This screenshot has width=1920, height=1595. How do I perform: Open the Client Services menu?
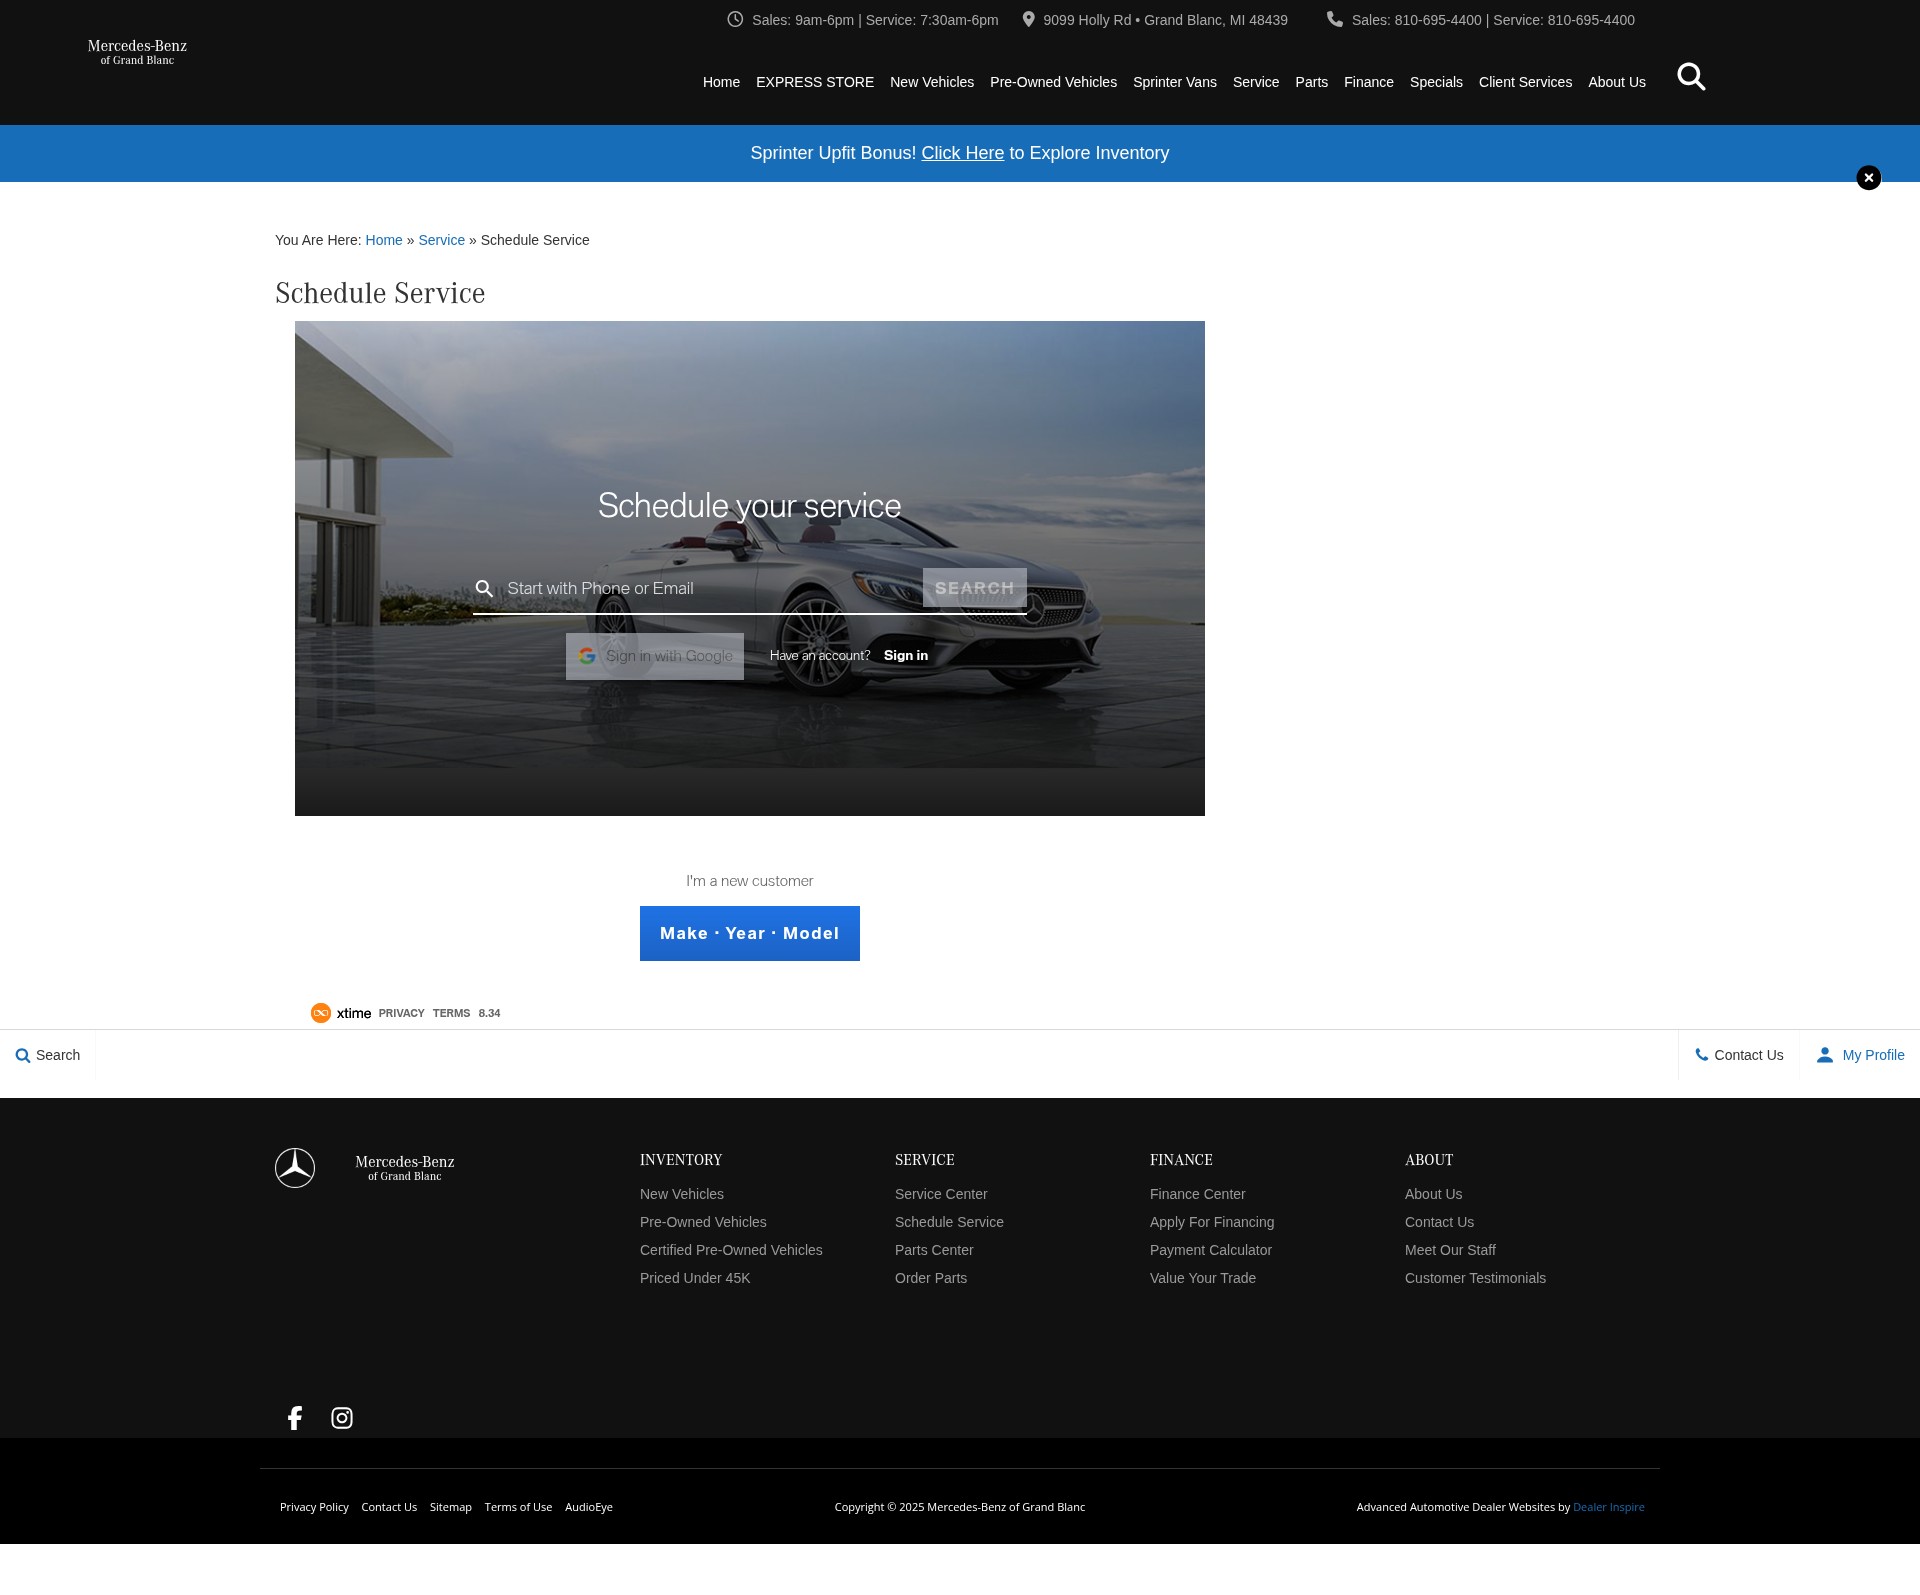click(1525, 82)
